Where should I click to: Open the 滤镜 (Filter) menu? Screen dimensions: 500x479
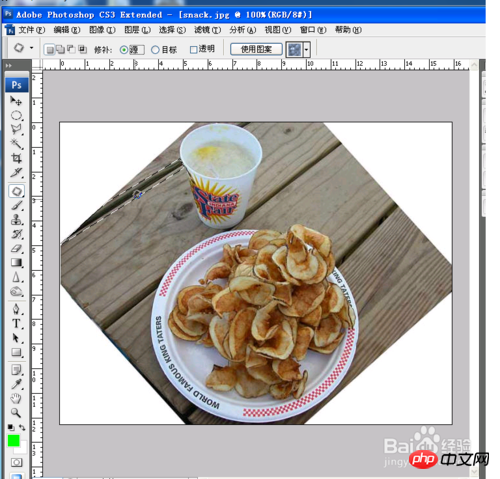[x=208, y=30]
